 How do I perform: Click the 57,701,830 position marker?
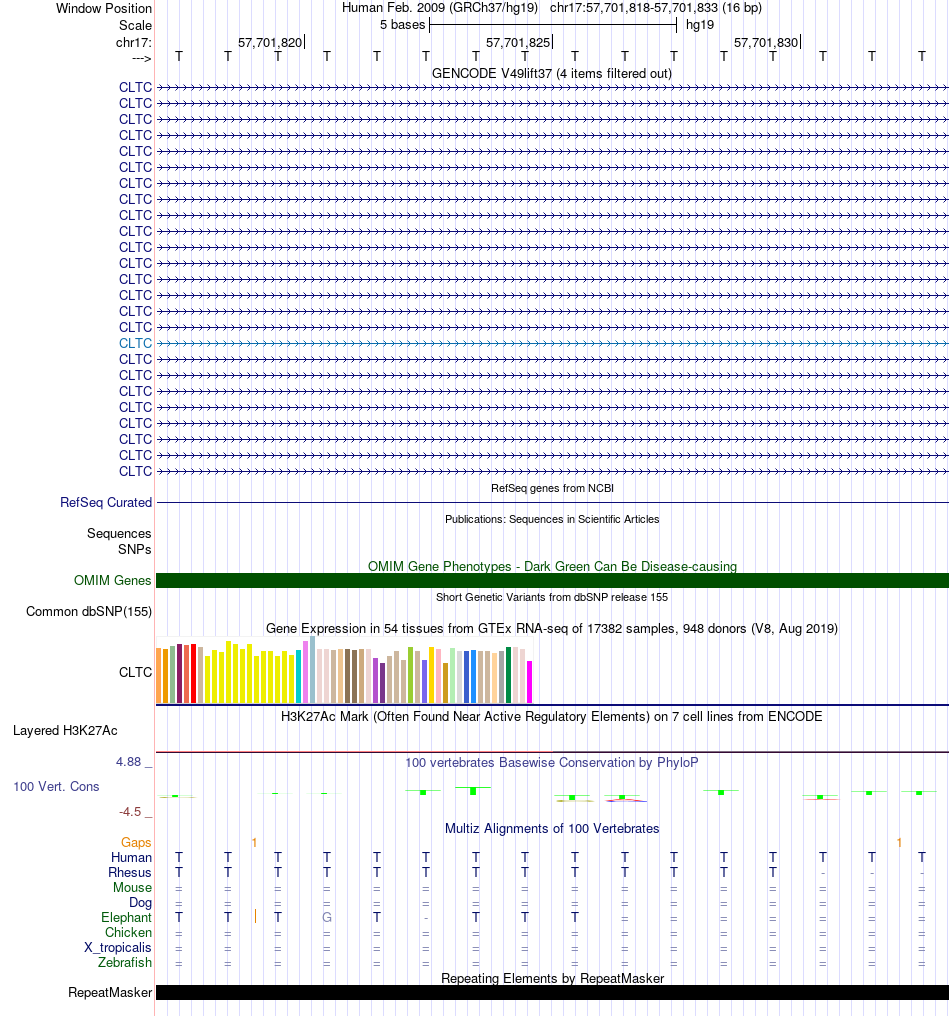coord(766,43)
